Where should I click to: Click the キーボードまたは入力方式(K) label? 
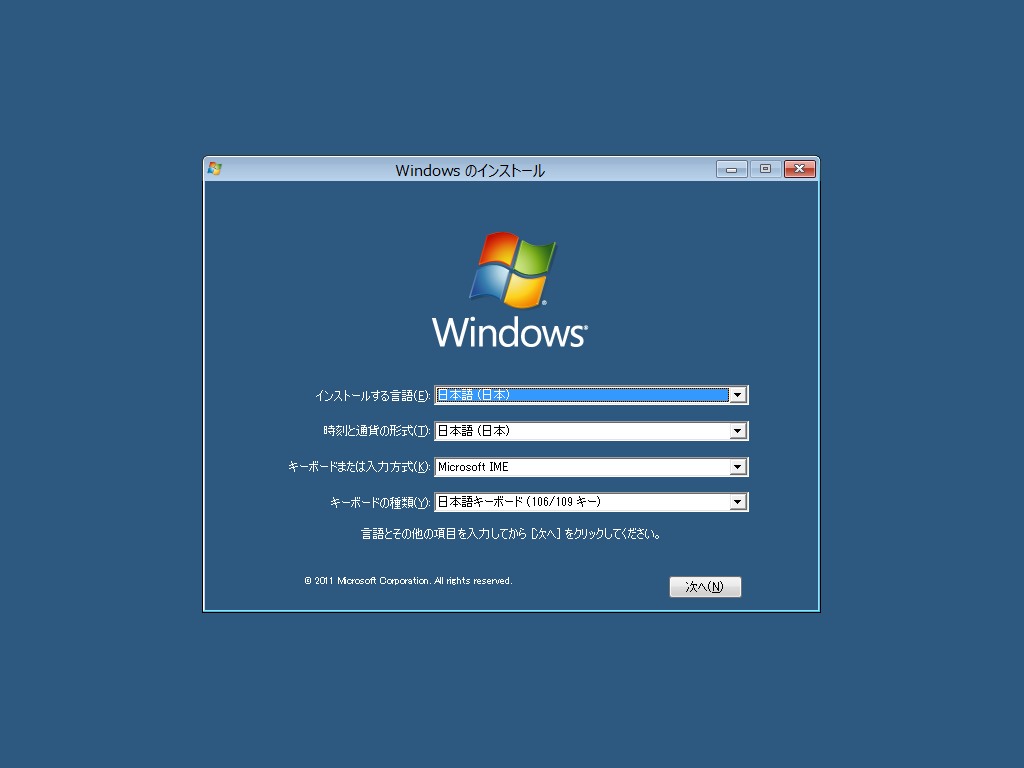click(x=359, y=467)
